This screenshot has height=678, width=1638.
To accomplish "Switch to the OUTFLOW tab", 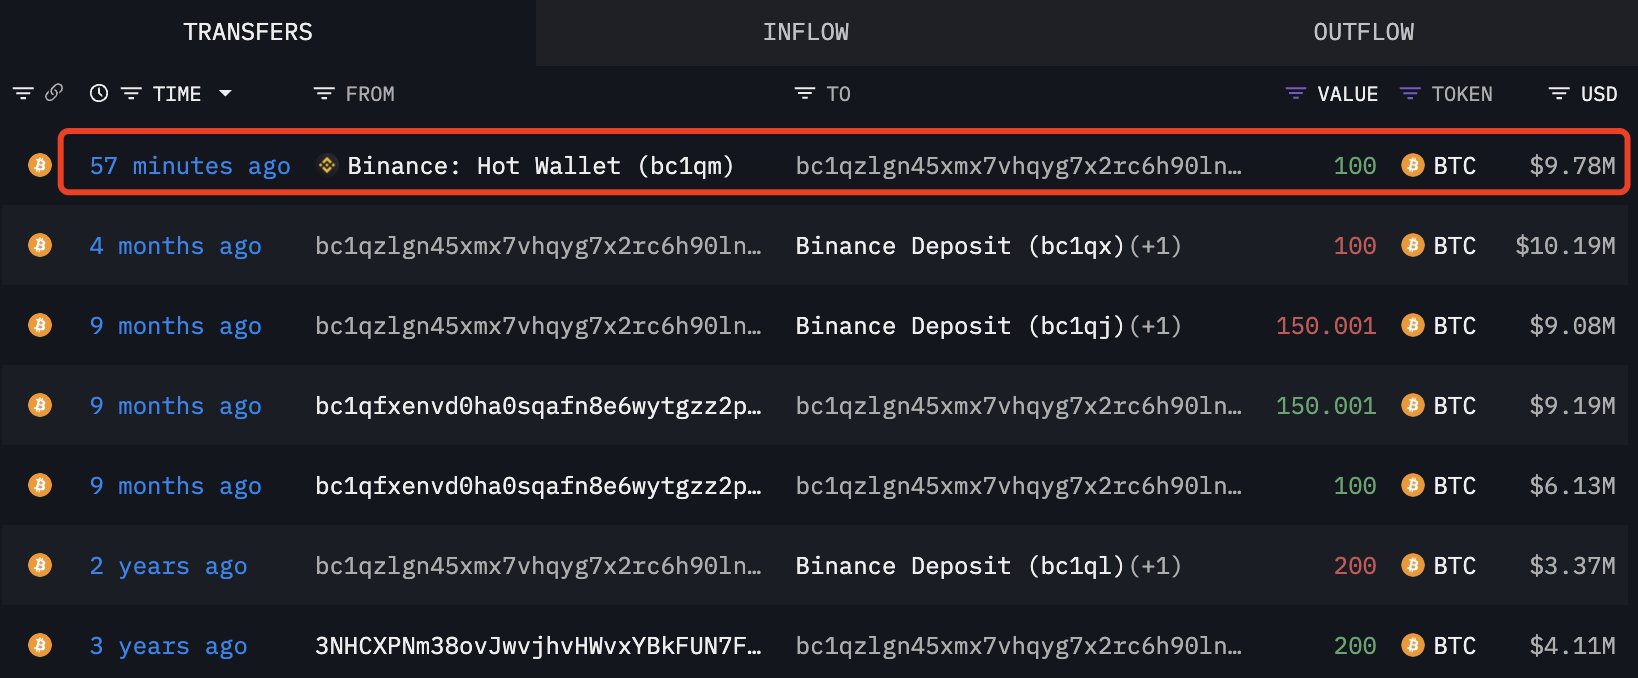I will [1364, 32].
